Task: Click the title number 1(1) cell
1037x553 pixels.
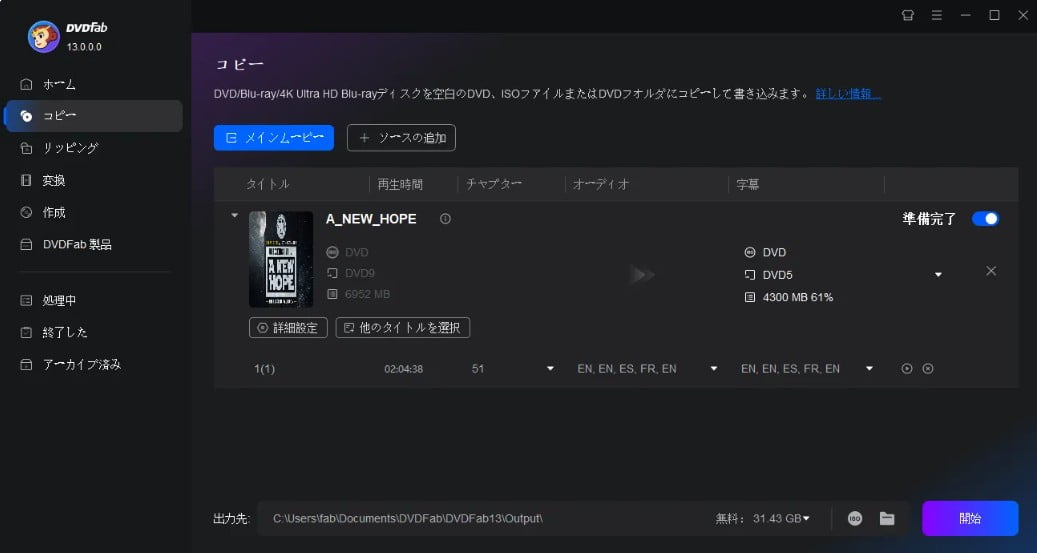Action: [265, 369]
